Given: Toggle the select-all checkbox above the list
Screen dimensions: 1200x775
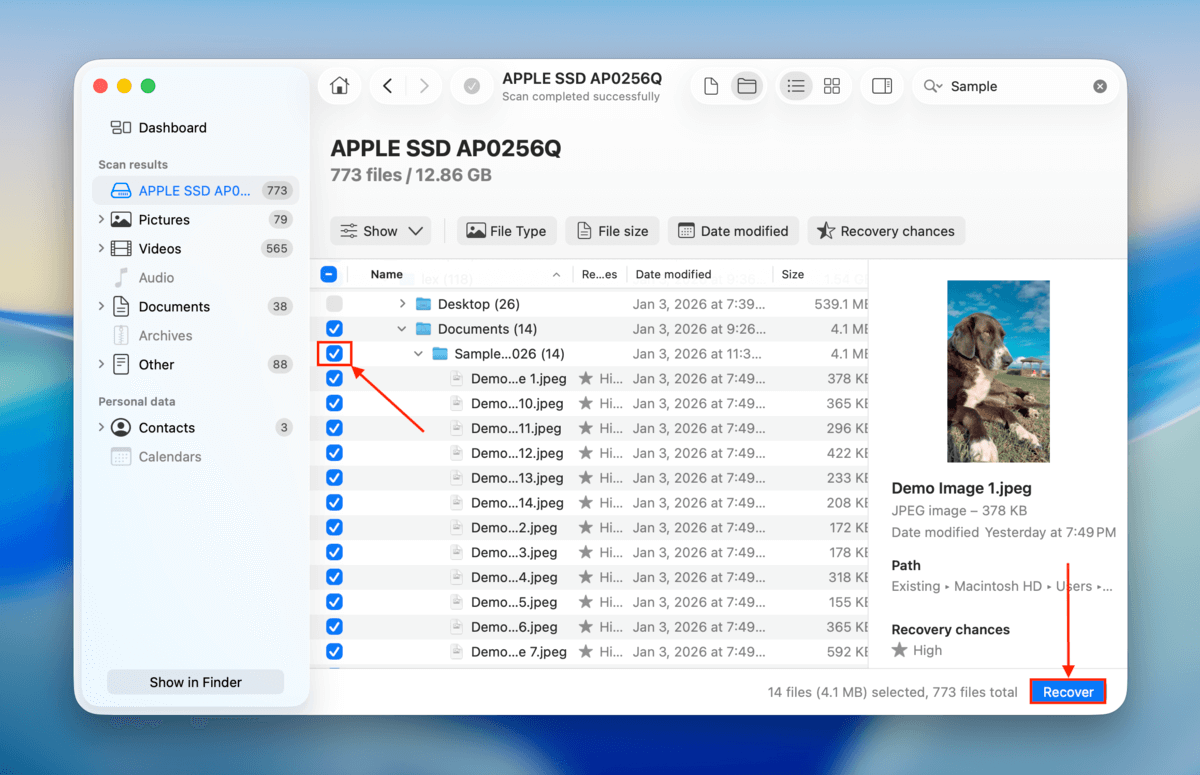Looking at the screenshot, I should point(329,273).
